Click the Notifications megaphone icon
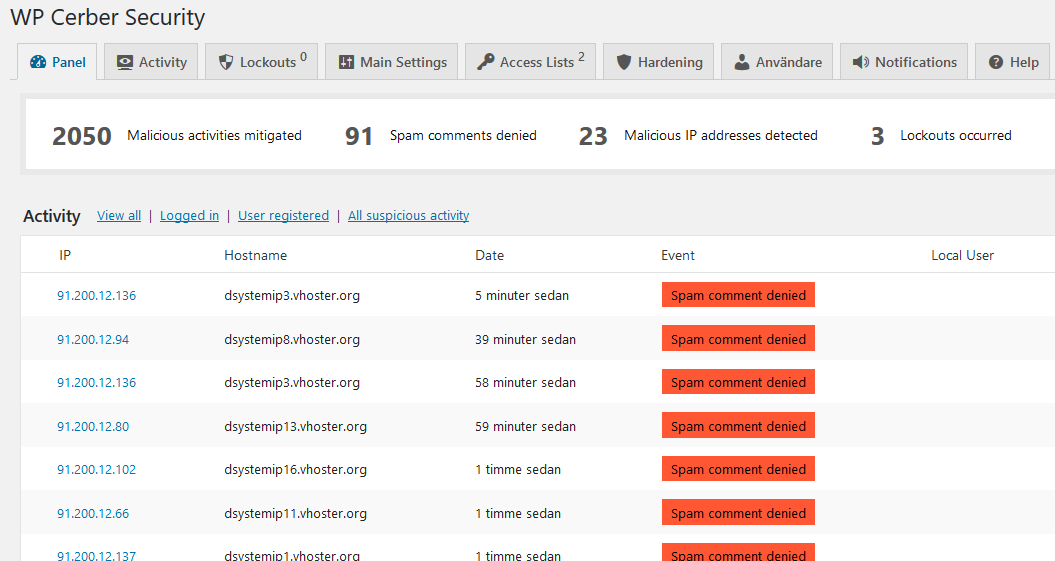Viewport: 1055px width, 561px height. pos(861,62)
